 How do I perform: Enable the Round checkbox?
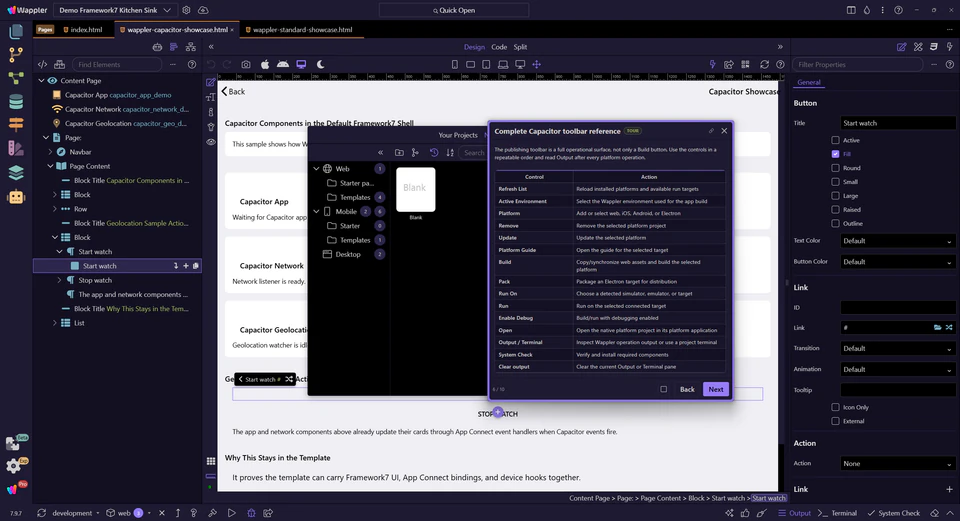click(x=835, y=168)
